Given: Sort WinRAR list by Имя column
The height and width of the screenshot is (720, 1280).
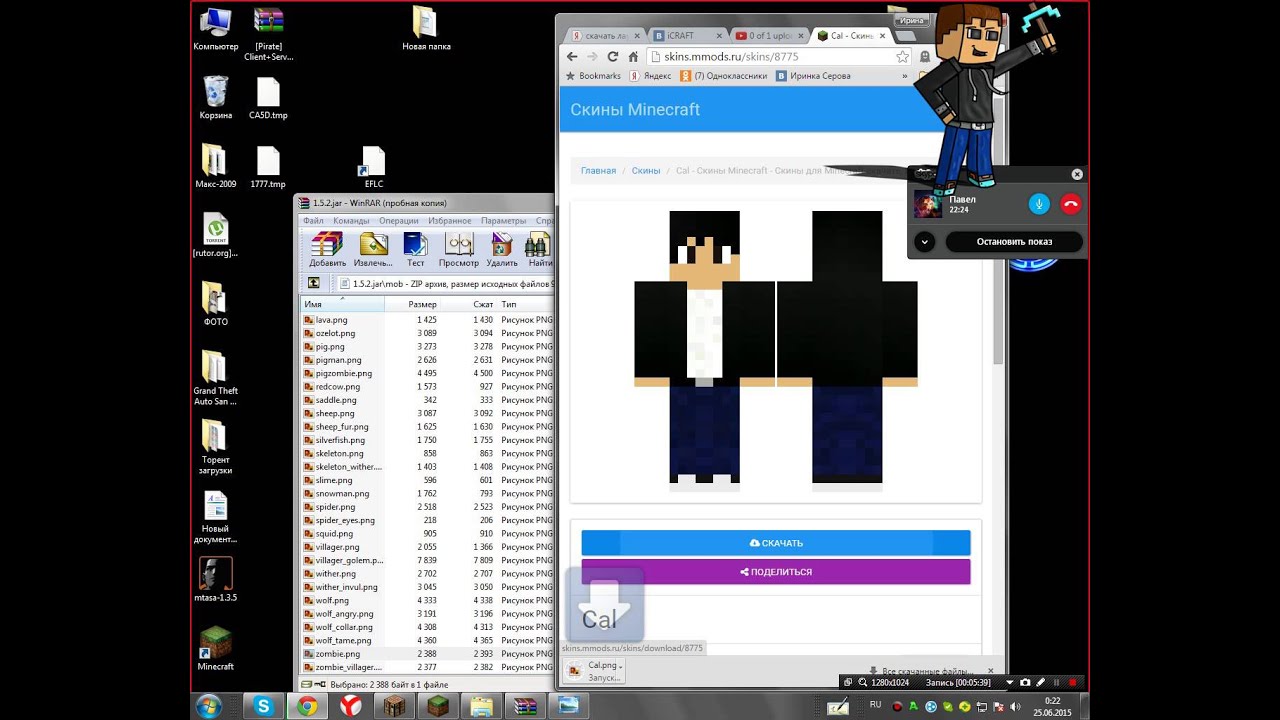Looking at the screenshot, I should click(x=342, y=304).
